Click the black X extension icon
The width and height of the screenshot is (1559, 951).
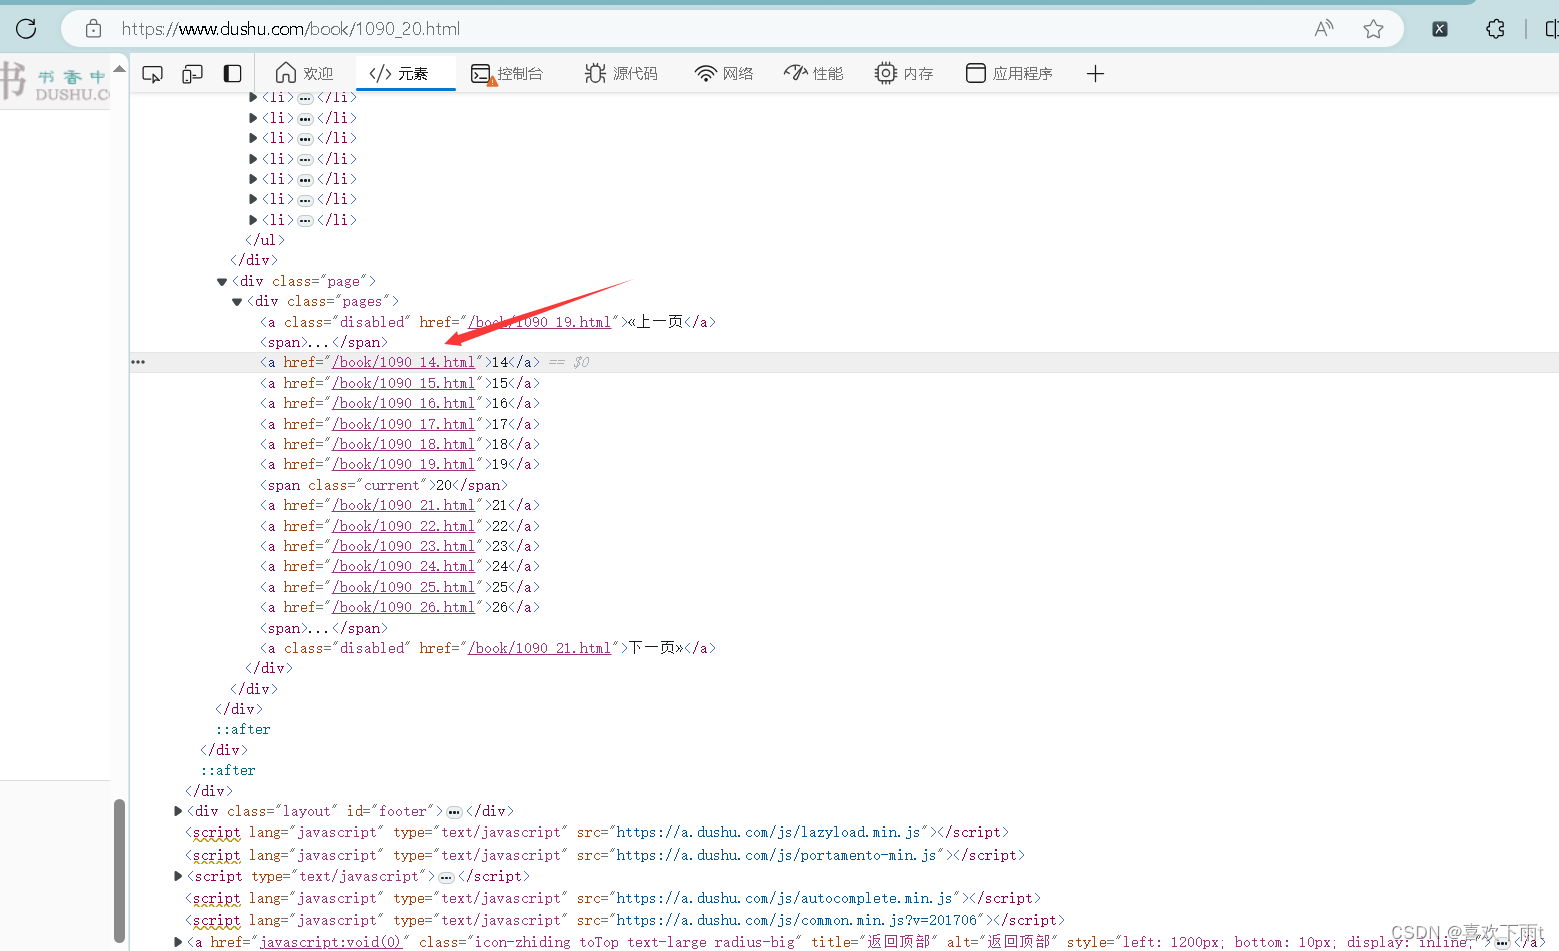pyautogui.click(x=1440, y=29)
